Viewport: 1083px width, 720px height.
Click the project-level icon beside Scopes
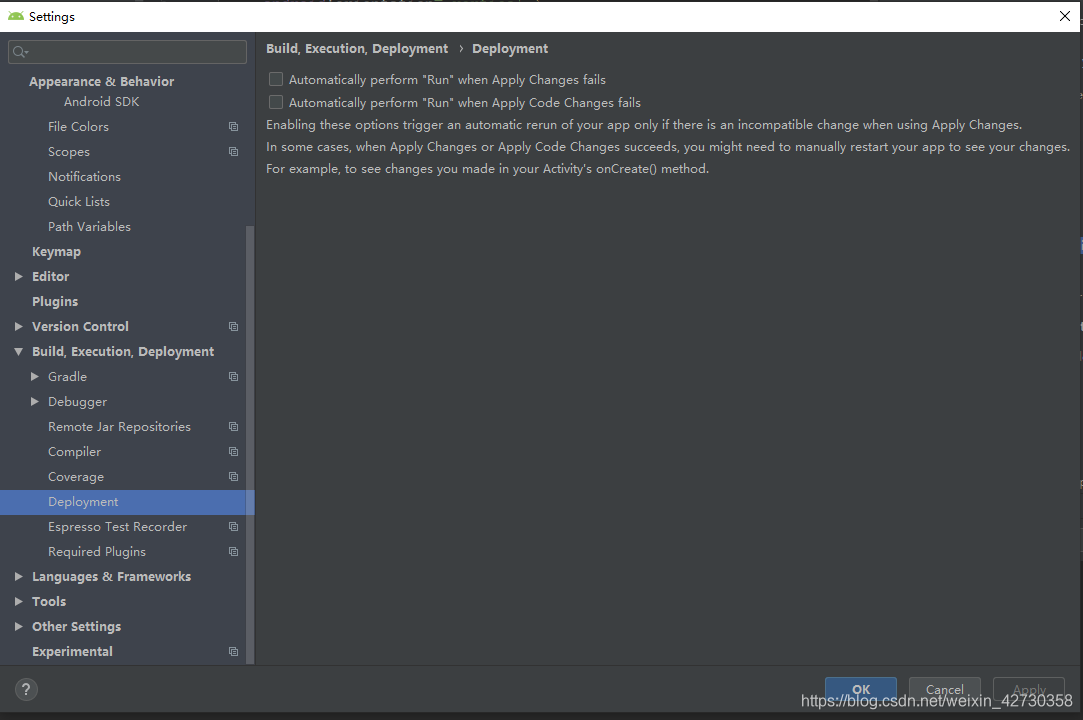pos(233,151)
